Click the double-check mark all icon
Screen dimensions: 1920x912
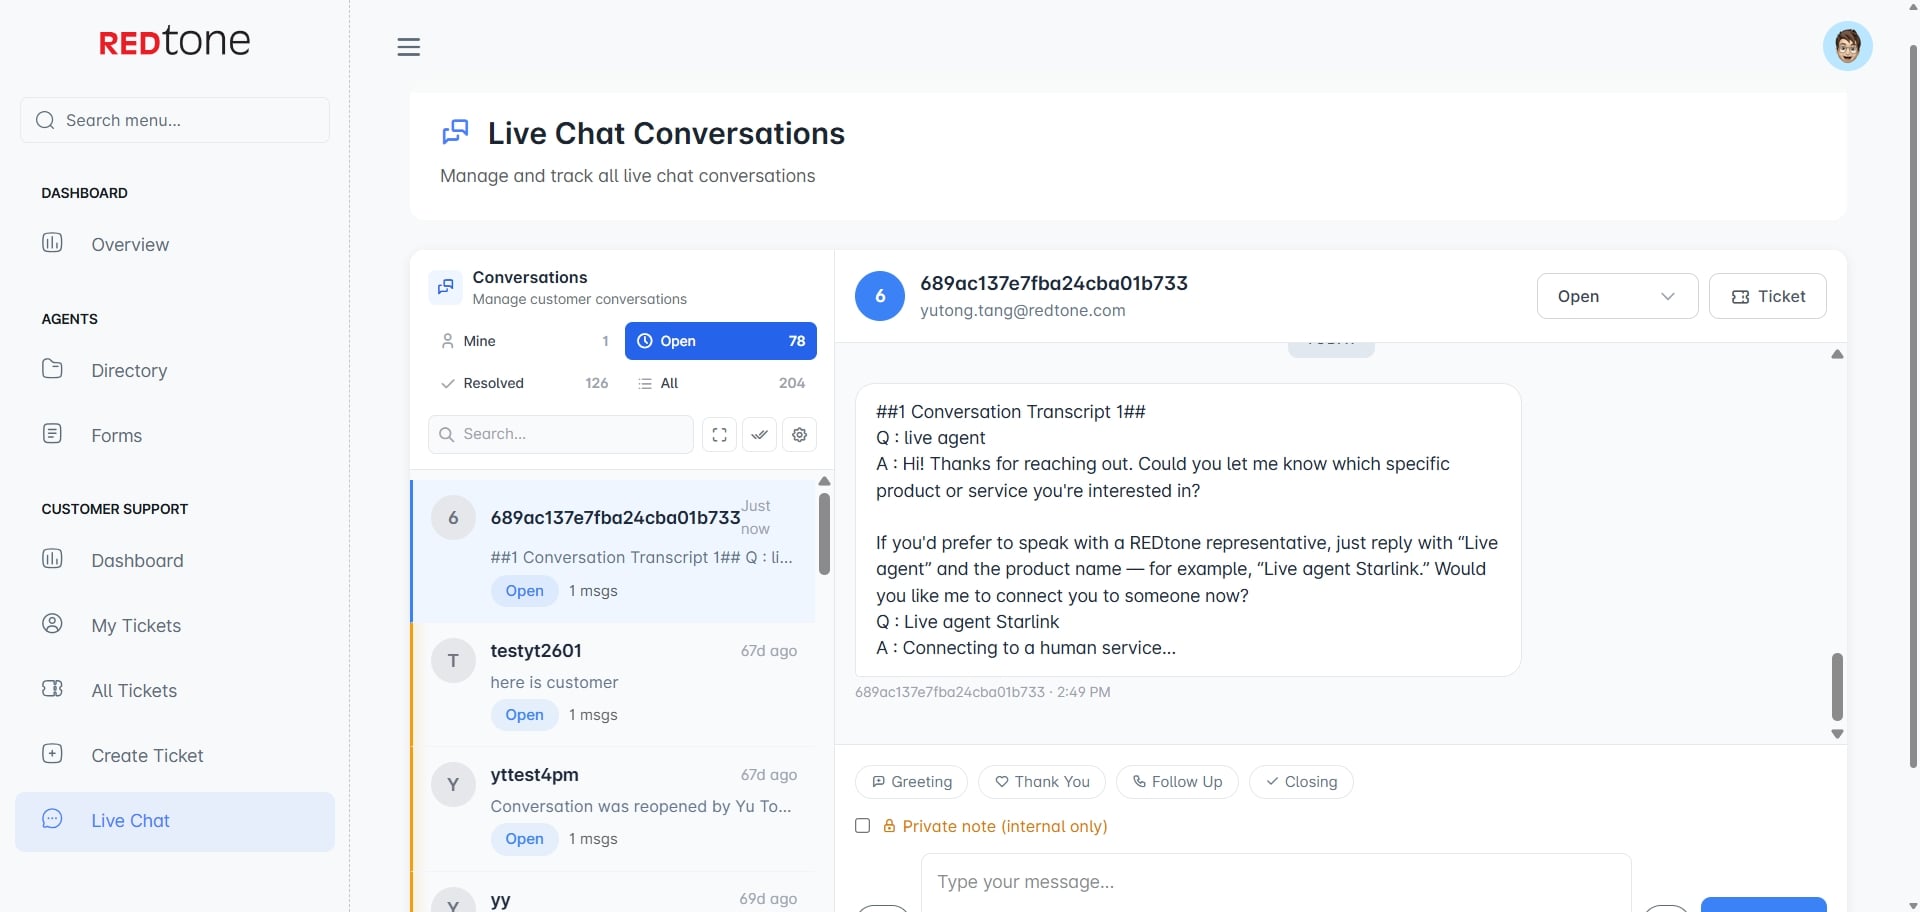point(760,435)
